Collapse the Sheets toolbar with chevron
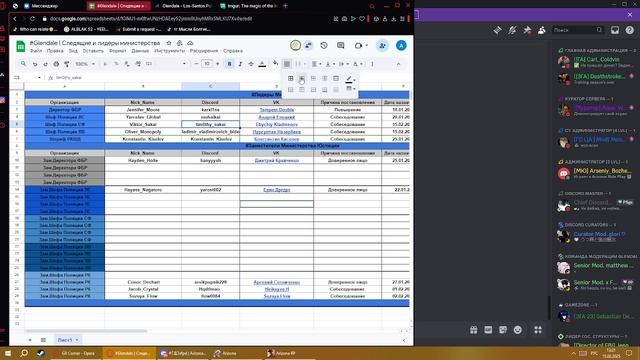Image resolution: width=640 pixels, height=360 pixels. click(x=398, y=64)
